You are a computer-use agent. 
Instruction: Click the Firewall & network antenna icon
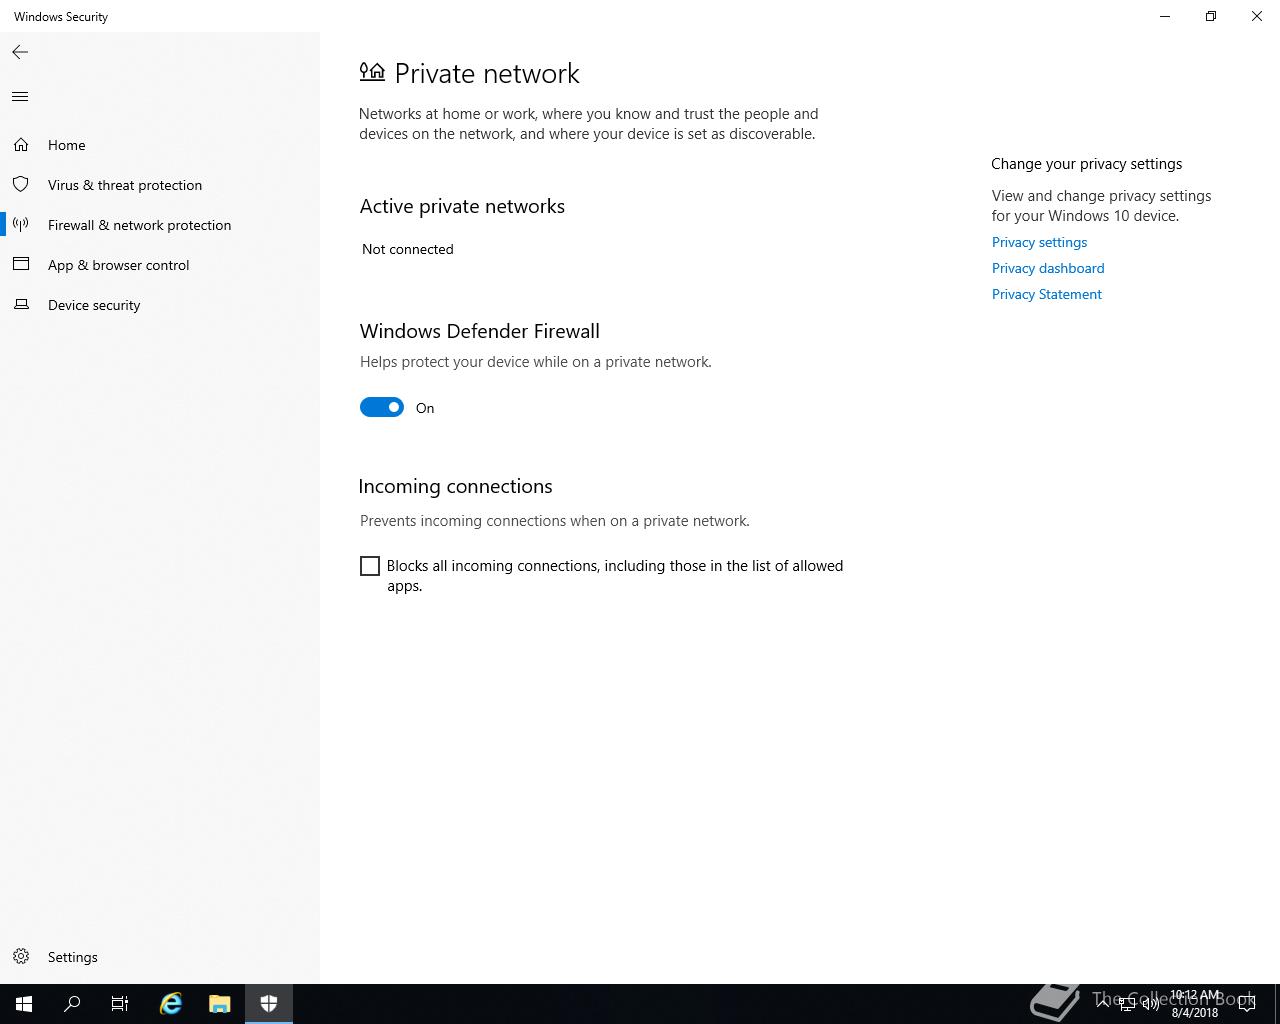pos(21,225)
